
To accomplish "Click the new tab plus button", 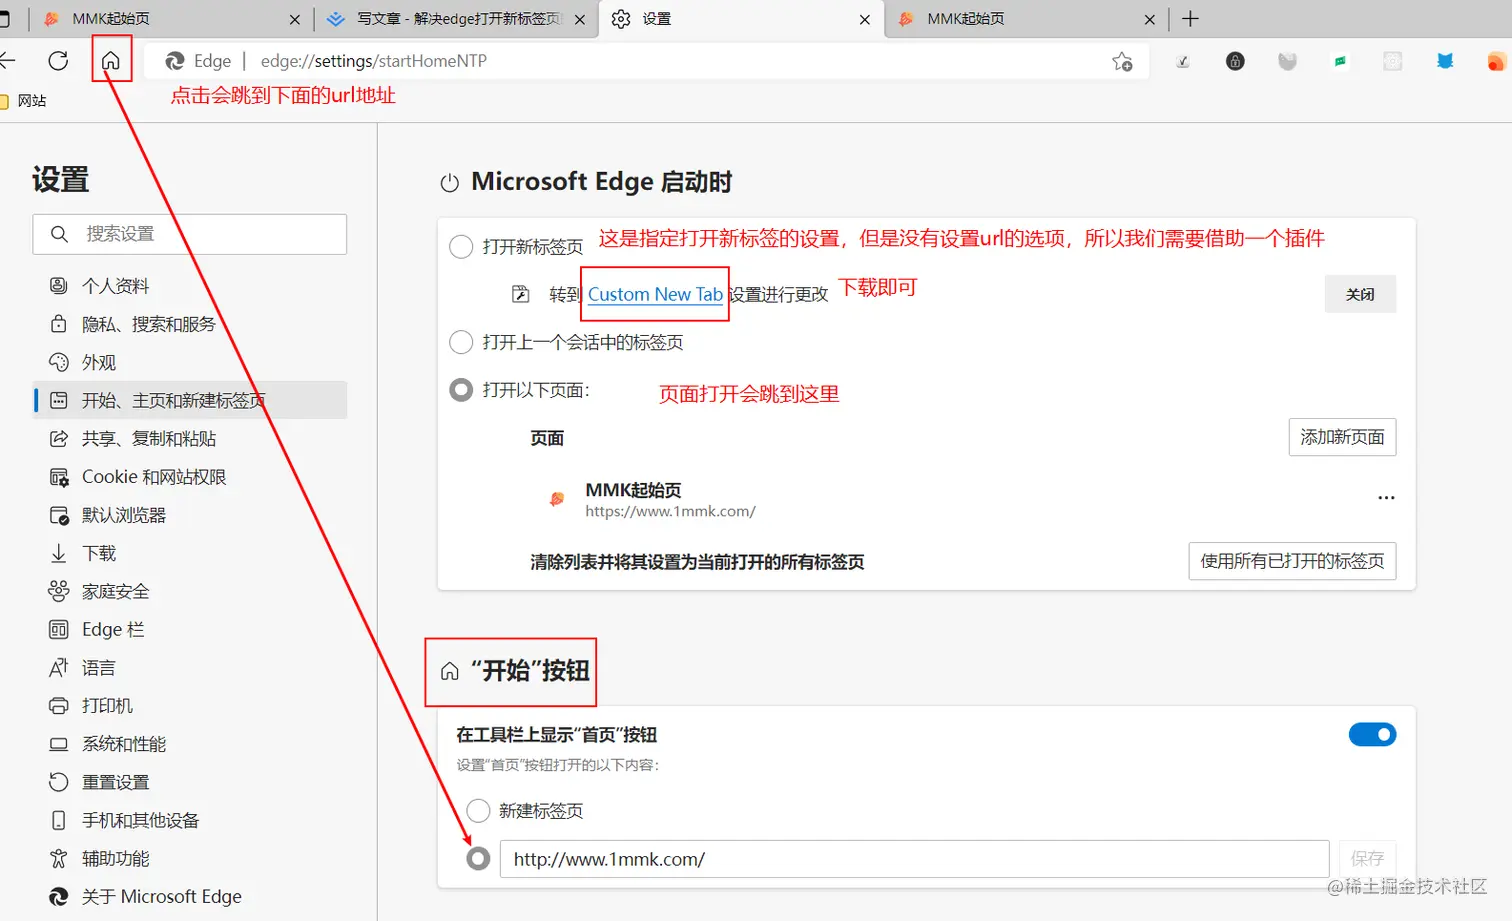I will click(x=1190, y=19).
